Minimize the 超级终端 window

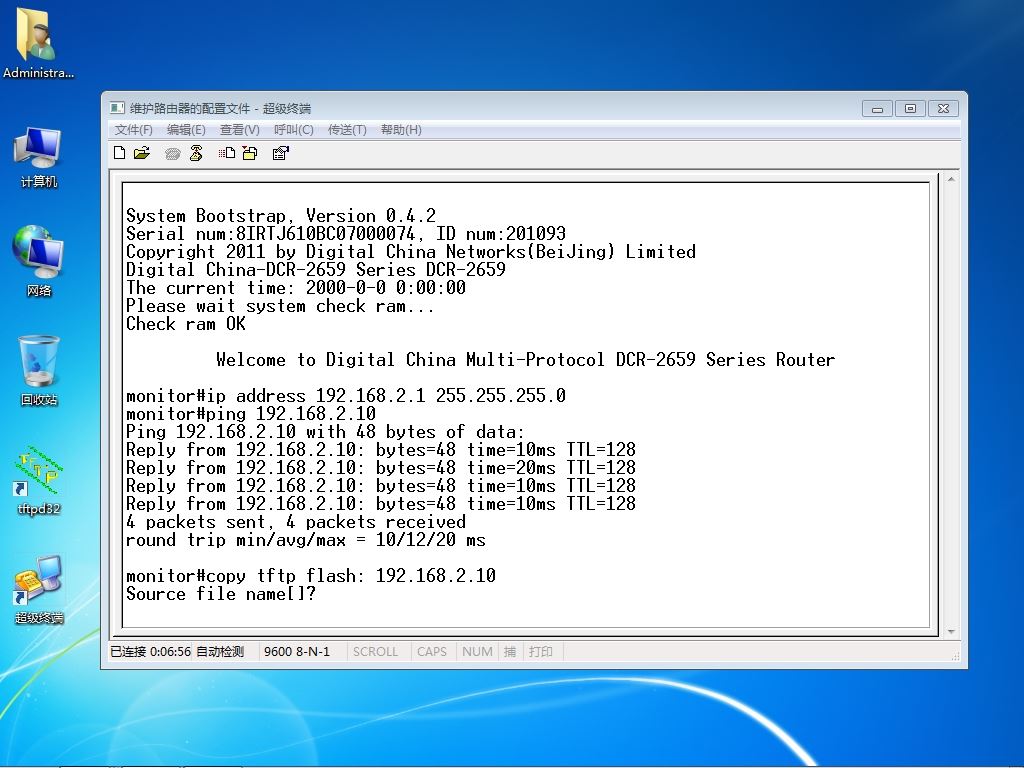[x=877, y=108]
